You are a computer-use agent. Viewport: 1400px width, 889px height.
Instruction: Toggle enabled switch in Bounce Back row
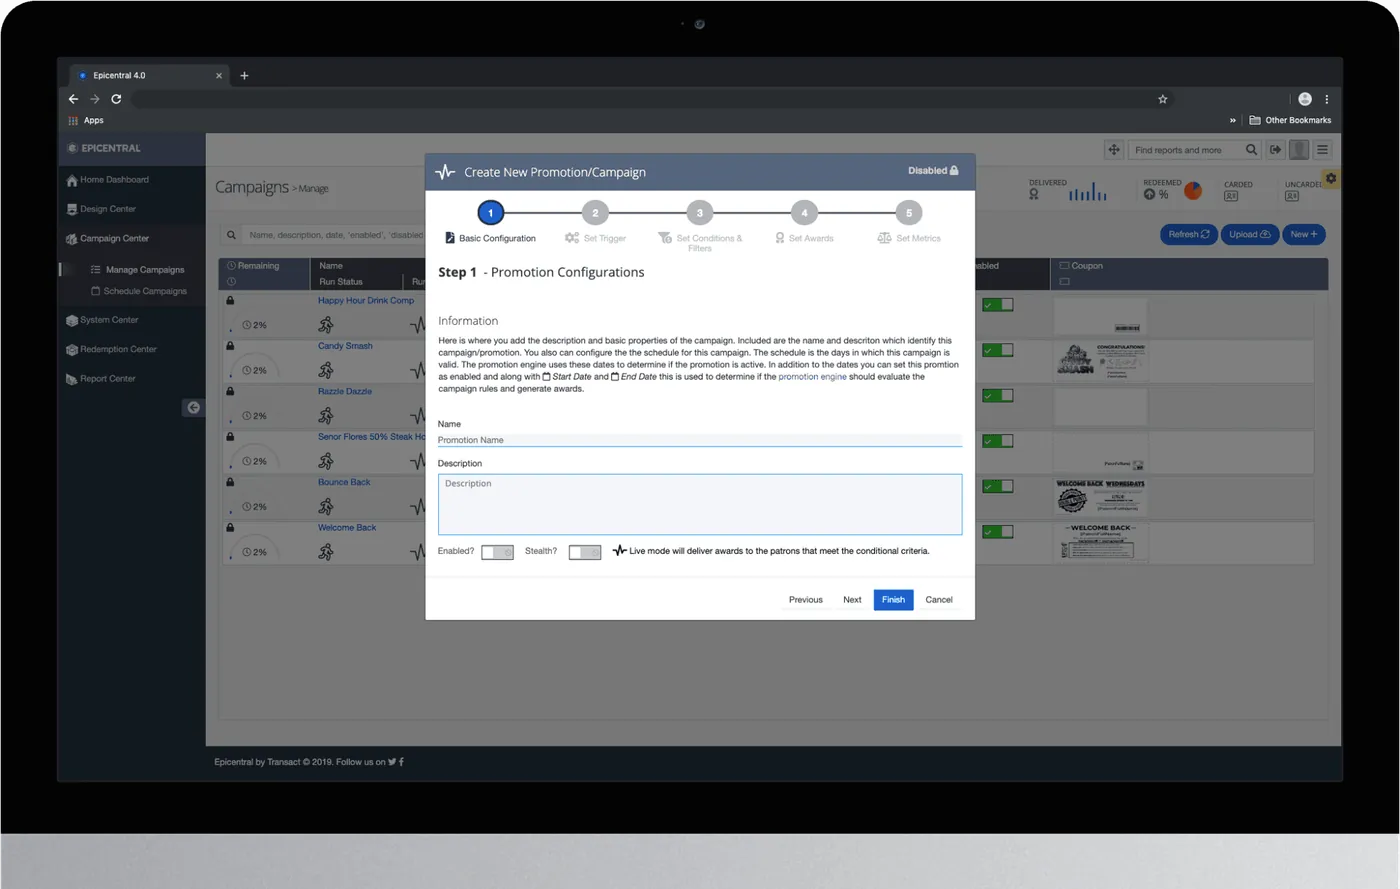(998, 486)
